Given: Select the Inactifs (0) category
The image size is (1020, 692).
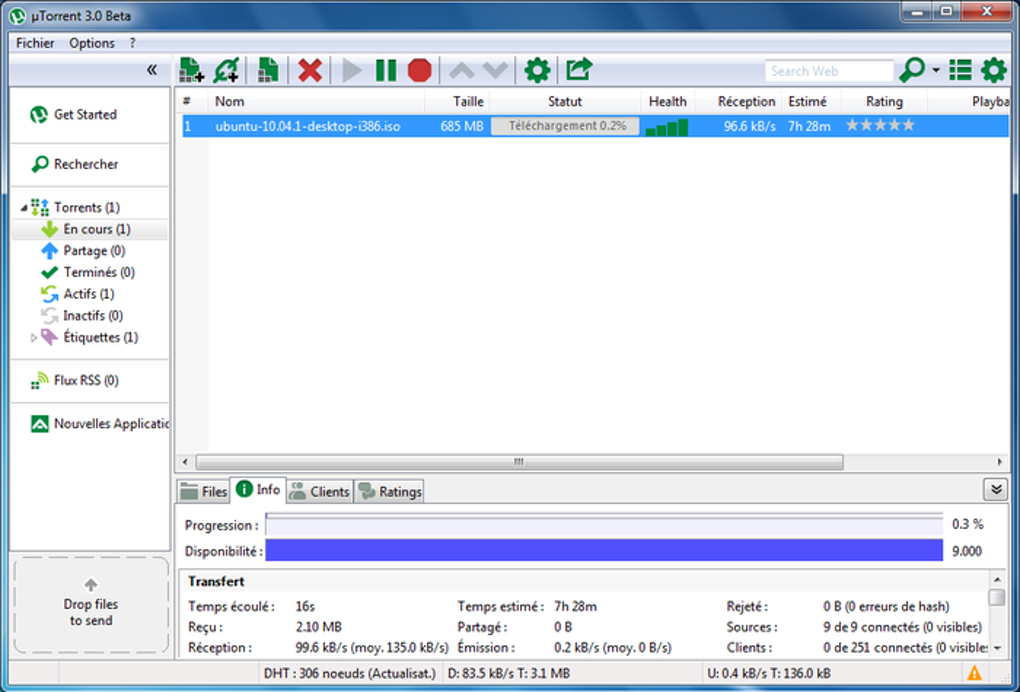Looking at the screenshot, I should click(x=92, y=315).
